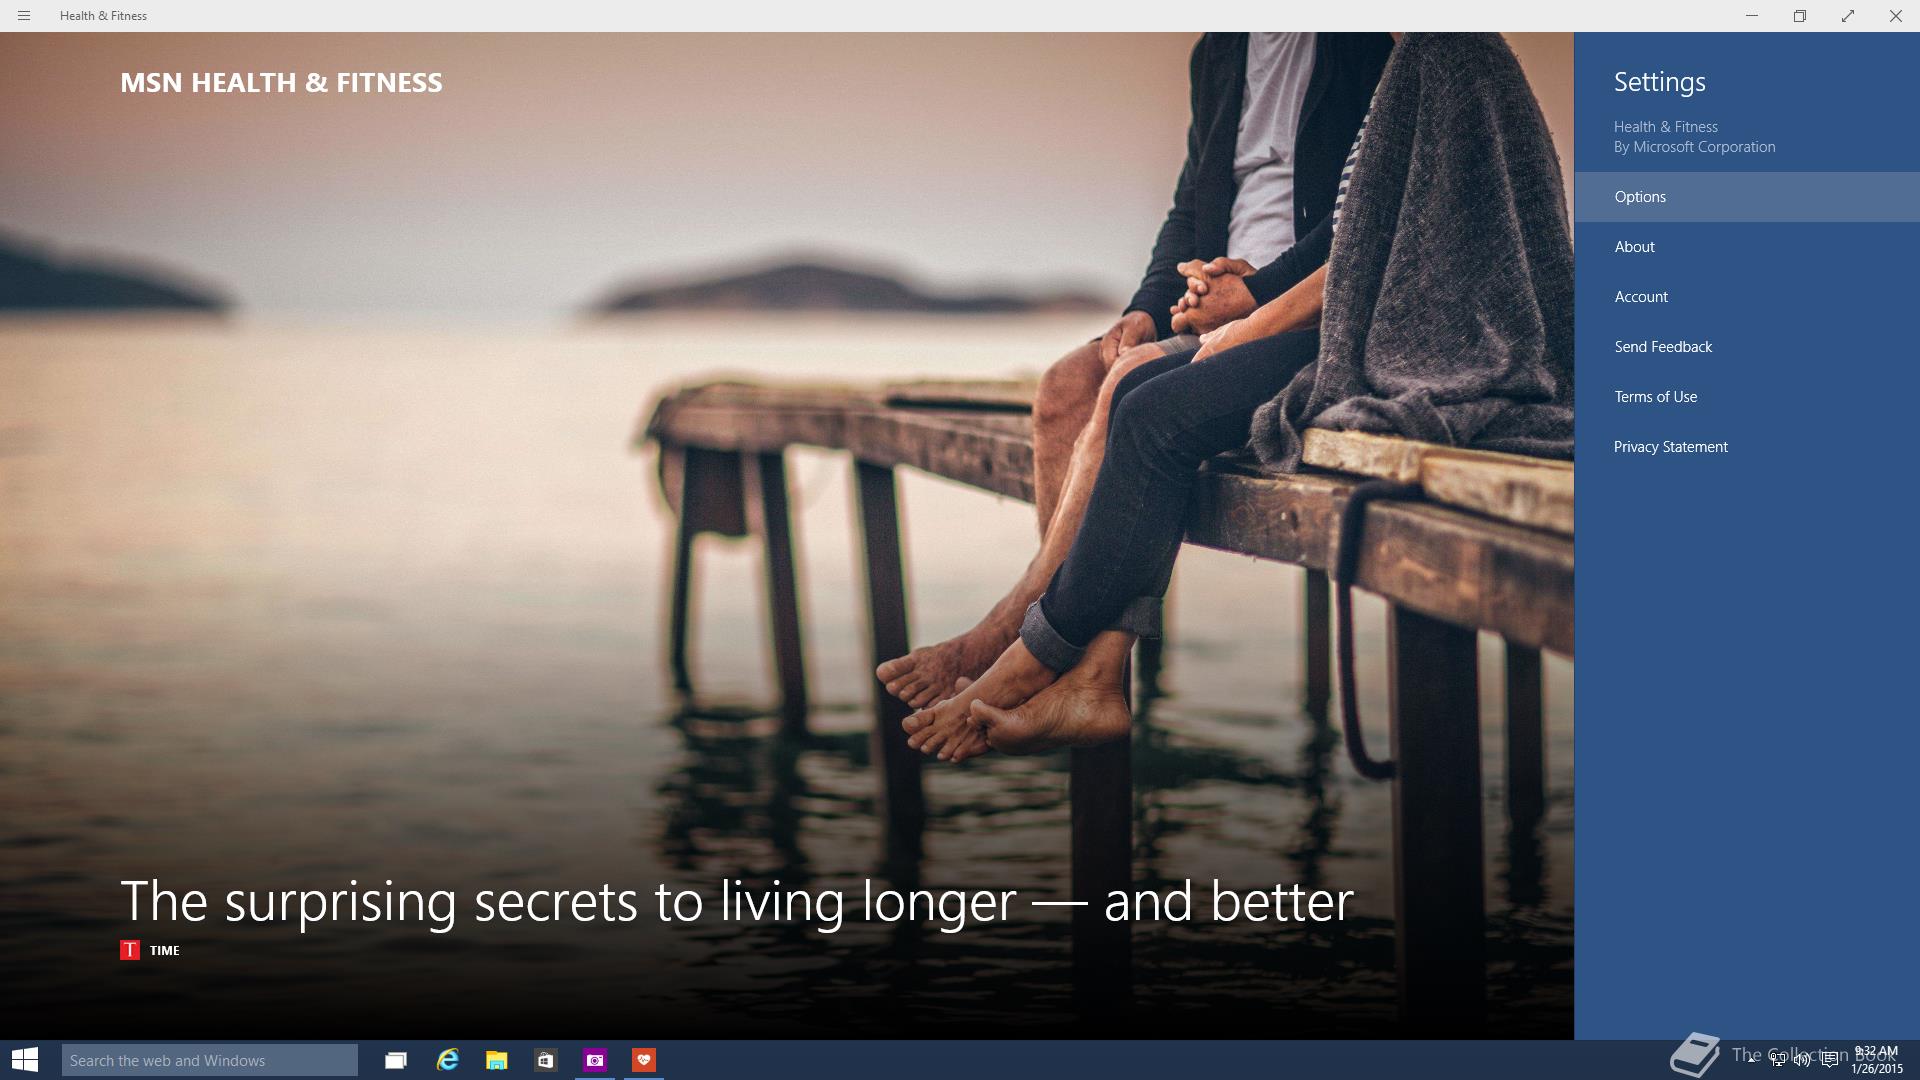Click the MSN Health & Fitness heading
This screenshot has width=1920, height=1080.
pyautogui.click(x=281, y=83)
